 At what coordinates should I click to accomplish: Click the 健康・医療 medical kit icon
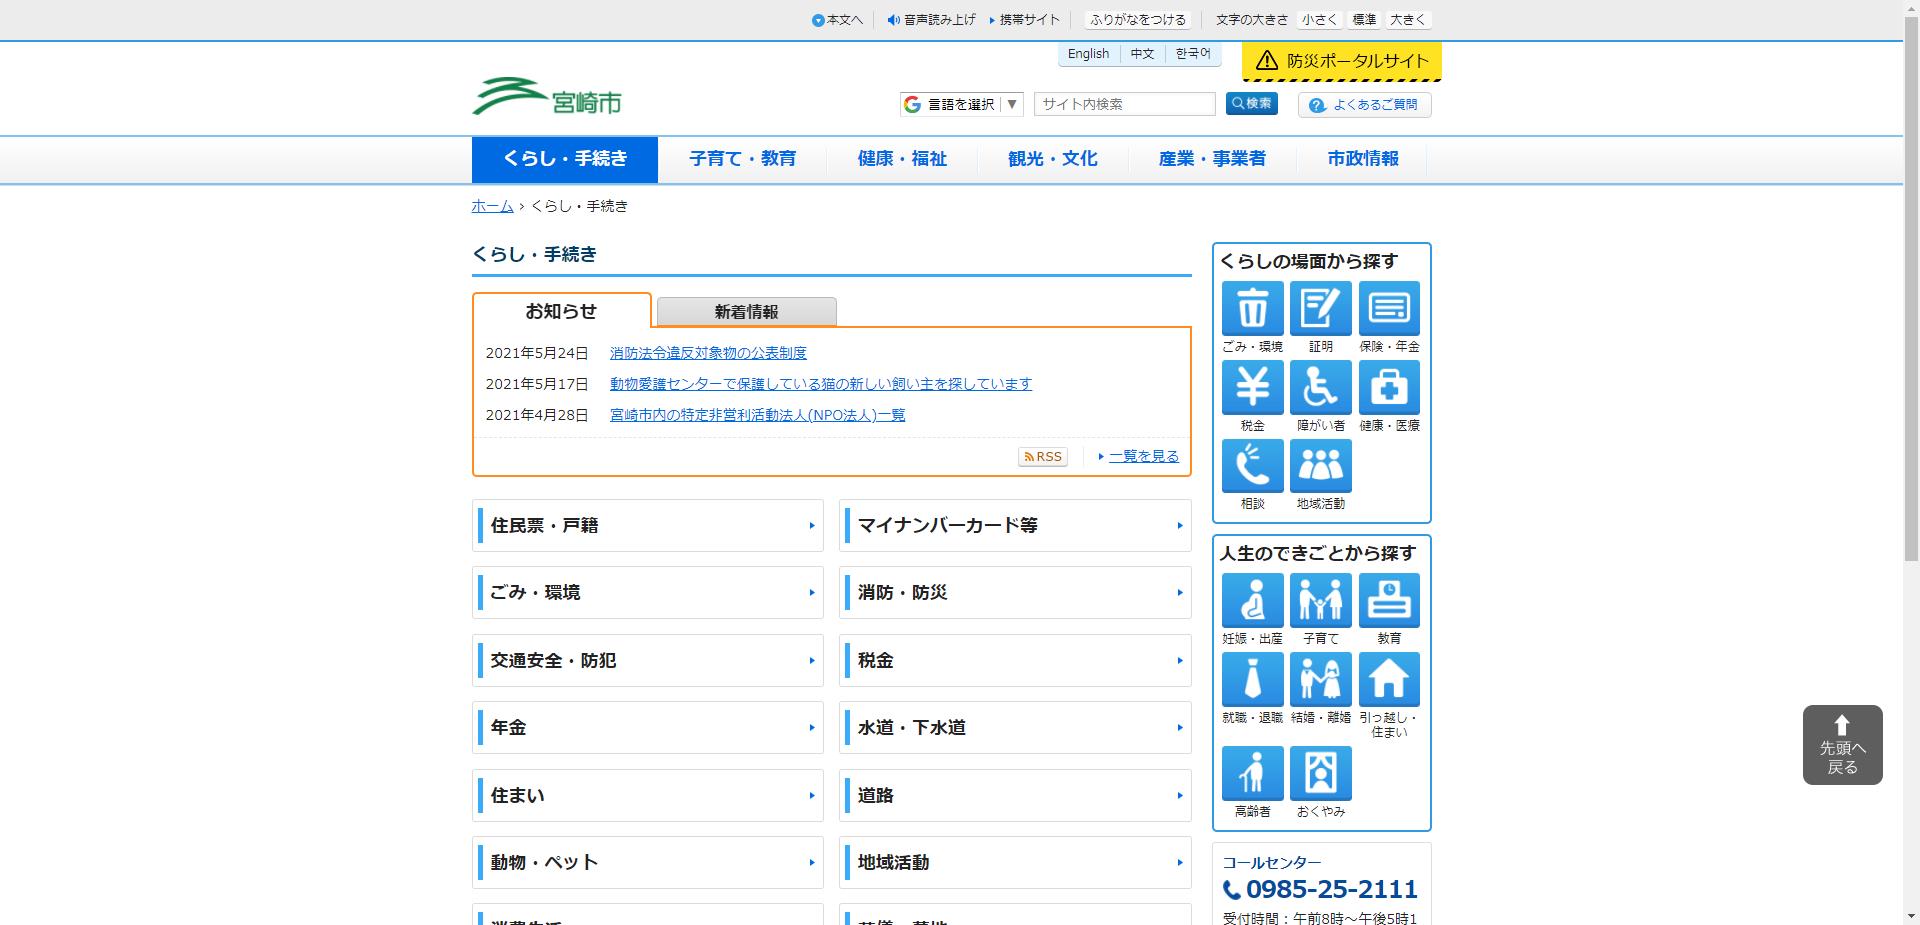[x=1388, y=387]
